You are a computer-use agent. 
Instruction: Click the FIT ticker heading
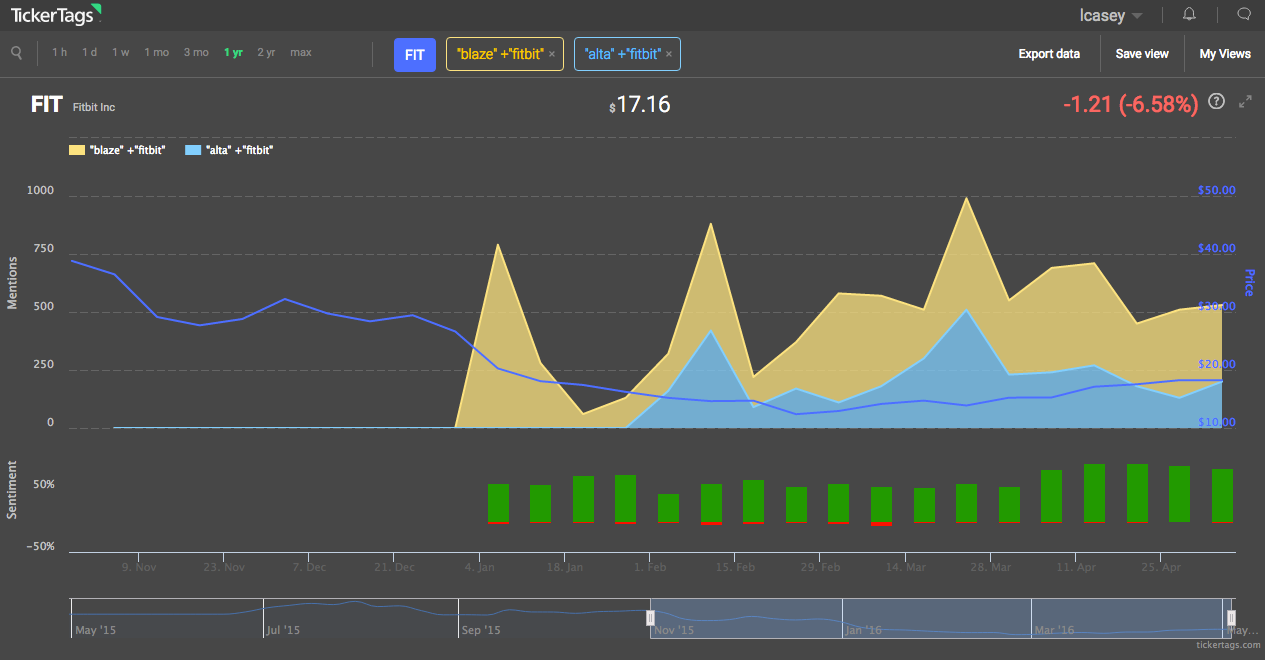[x=47, y=104]
